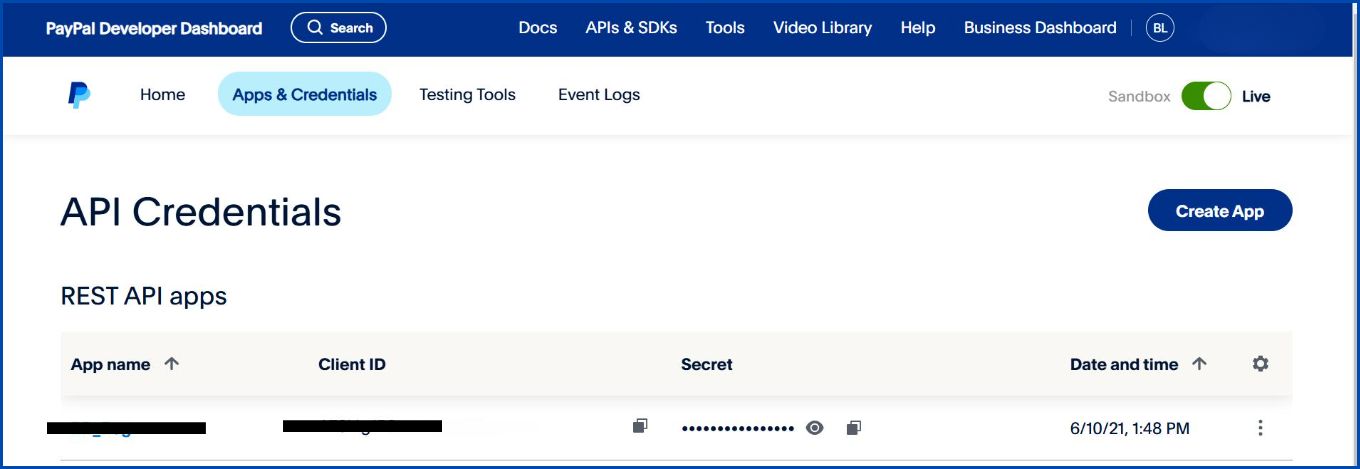This screenshot has width=1360, height=469.
Task: Click the PayPal logo icon
Action: pyautogui.click(x=79, y=95)
